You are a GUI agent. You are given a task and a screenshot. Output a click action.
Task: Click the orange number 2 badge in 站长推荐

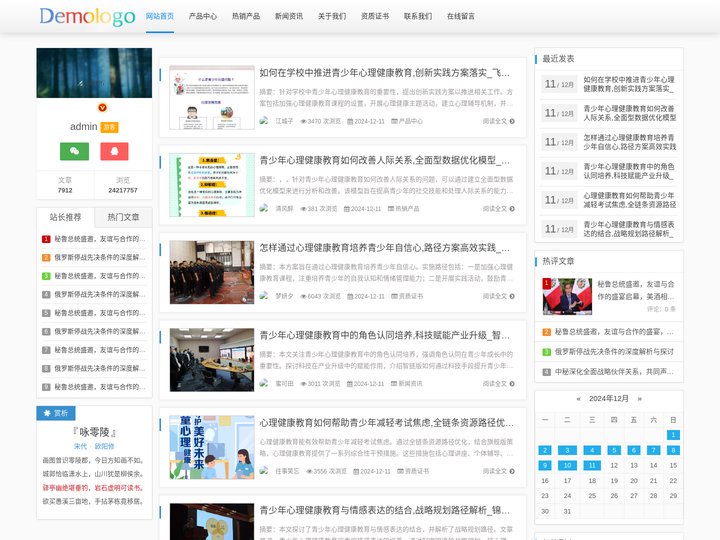click(x=46, y=258)
